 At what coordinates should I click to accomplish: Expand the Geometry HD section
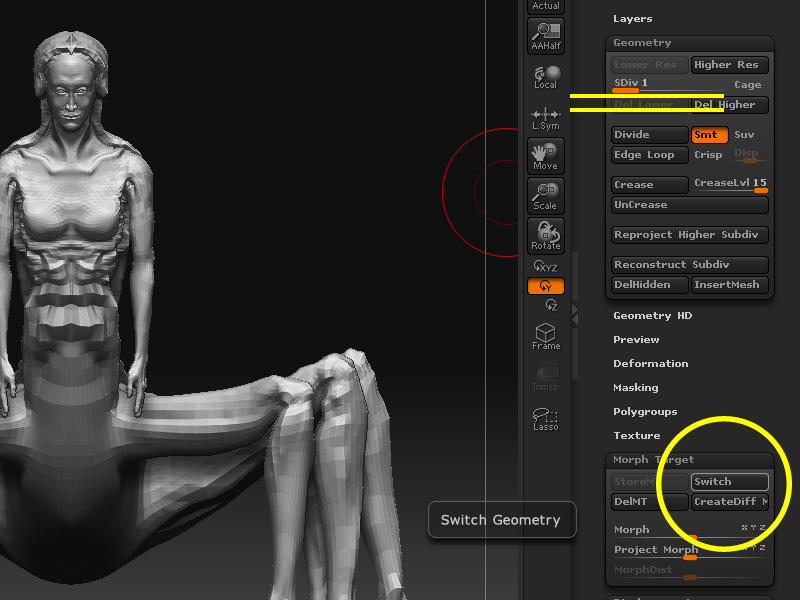point(653,315)
